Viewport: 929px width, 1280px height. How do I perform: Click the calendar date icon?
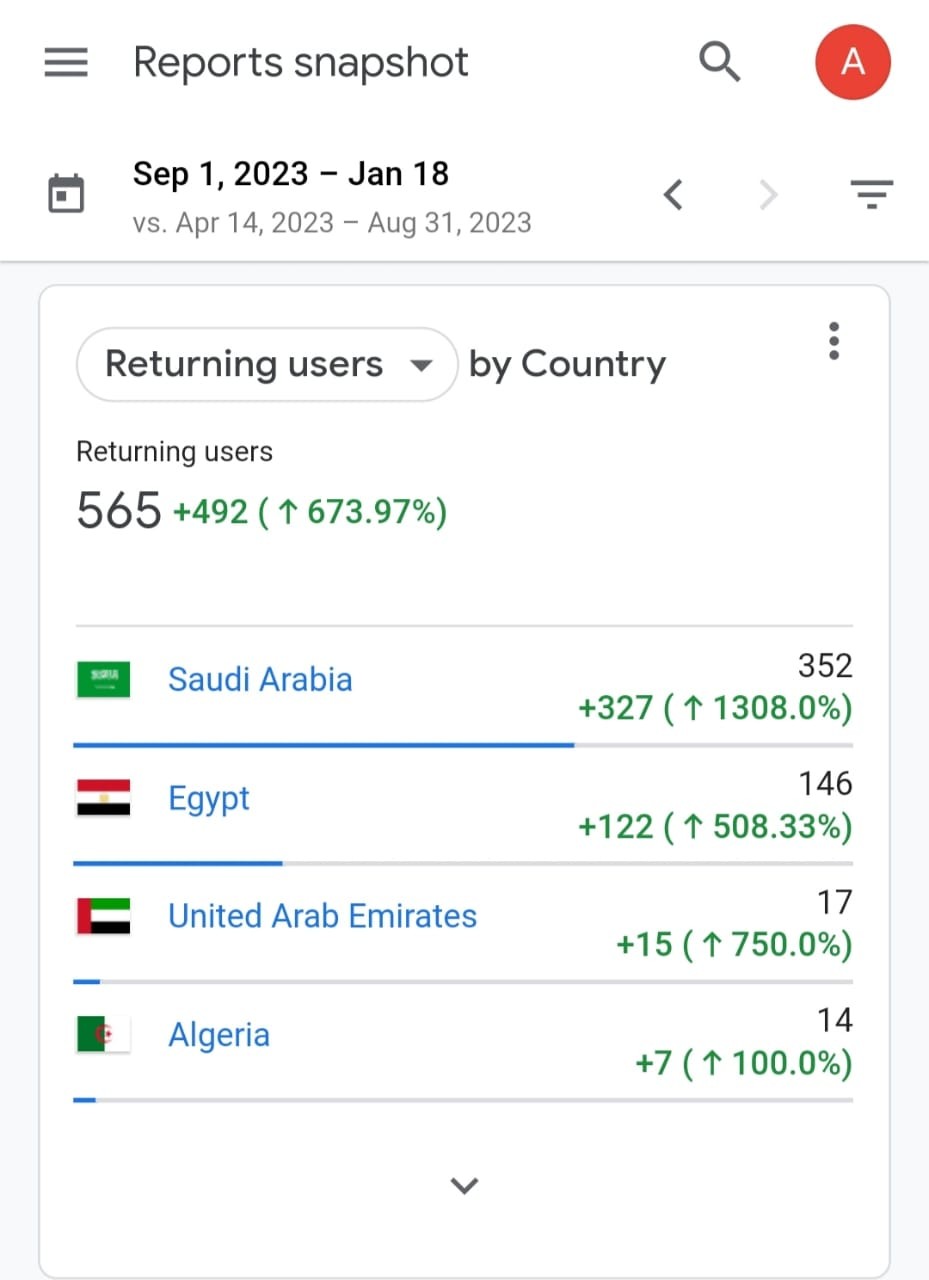(x=67, y=193)
